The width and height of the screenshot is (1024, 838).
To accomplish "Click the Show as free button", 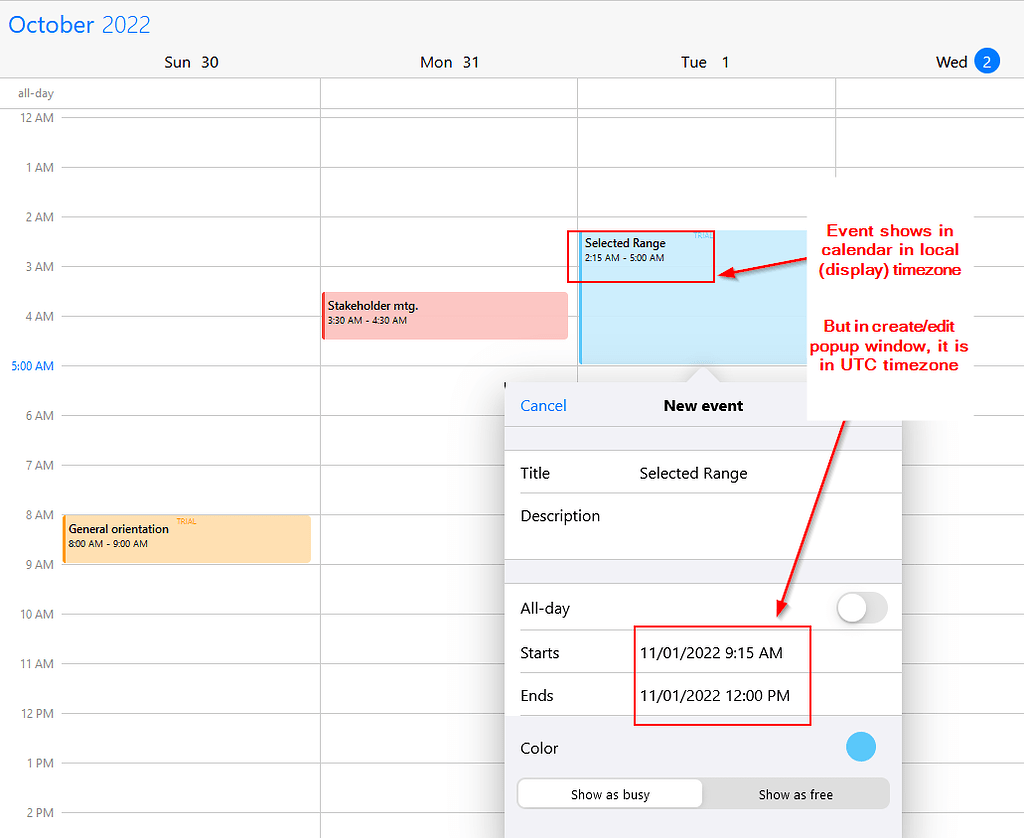I will 796,793.
